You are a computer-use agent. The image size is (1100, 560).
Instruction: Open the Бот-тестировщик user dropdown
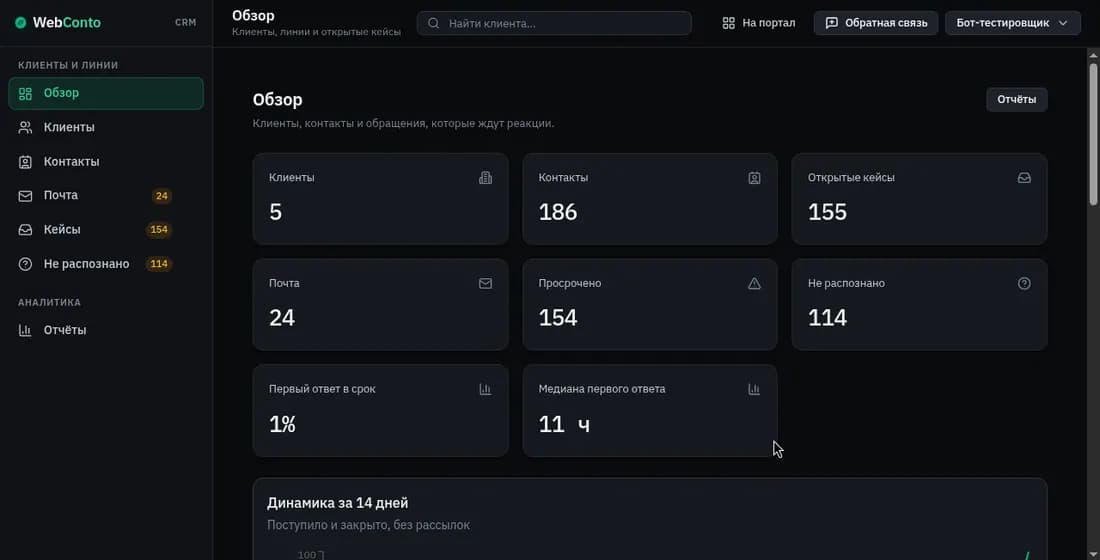[1012, 23]
